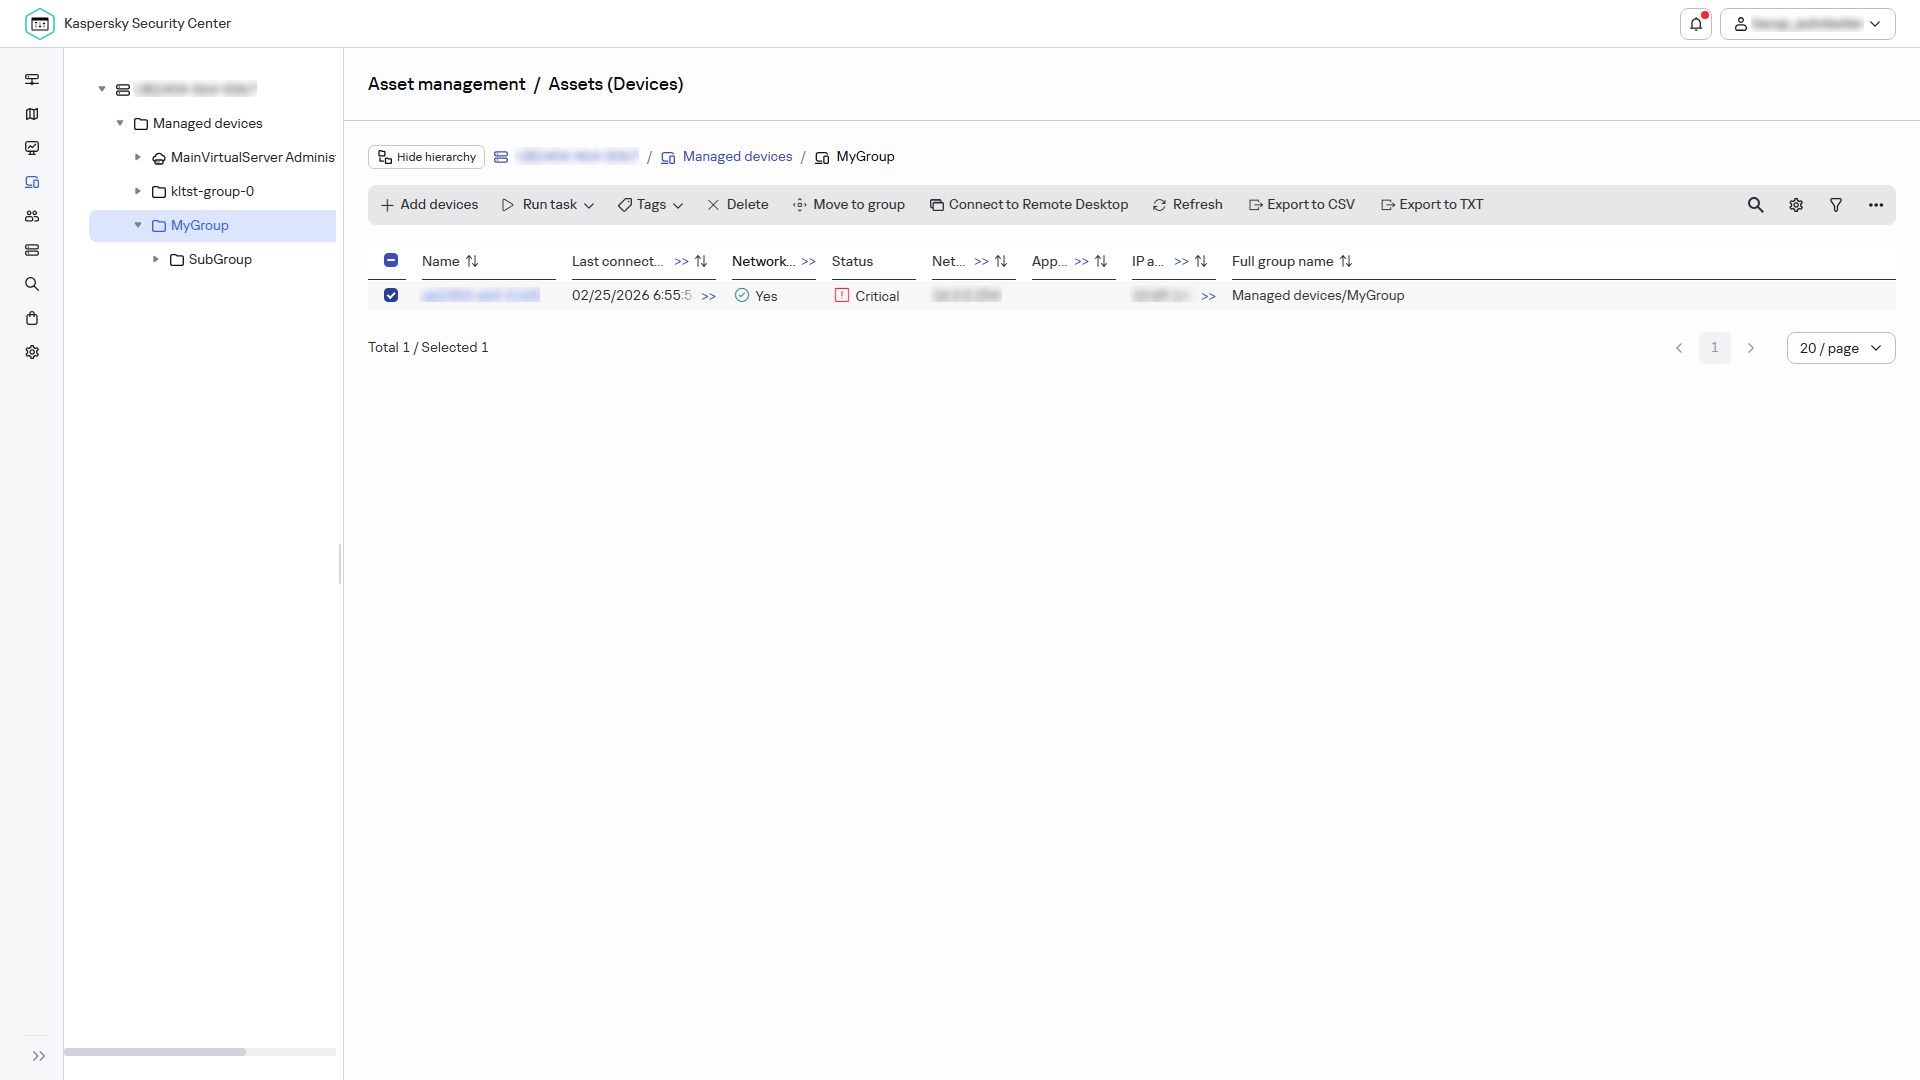The height and width of the screenshot is (1080, 1920).
Task: Expand the MainVirtualServer tree node
Action: point(138,157)
